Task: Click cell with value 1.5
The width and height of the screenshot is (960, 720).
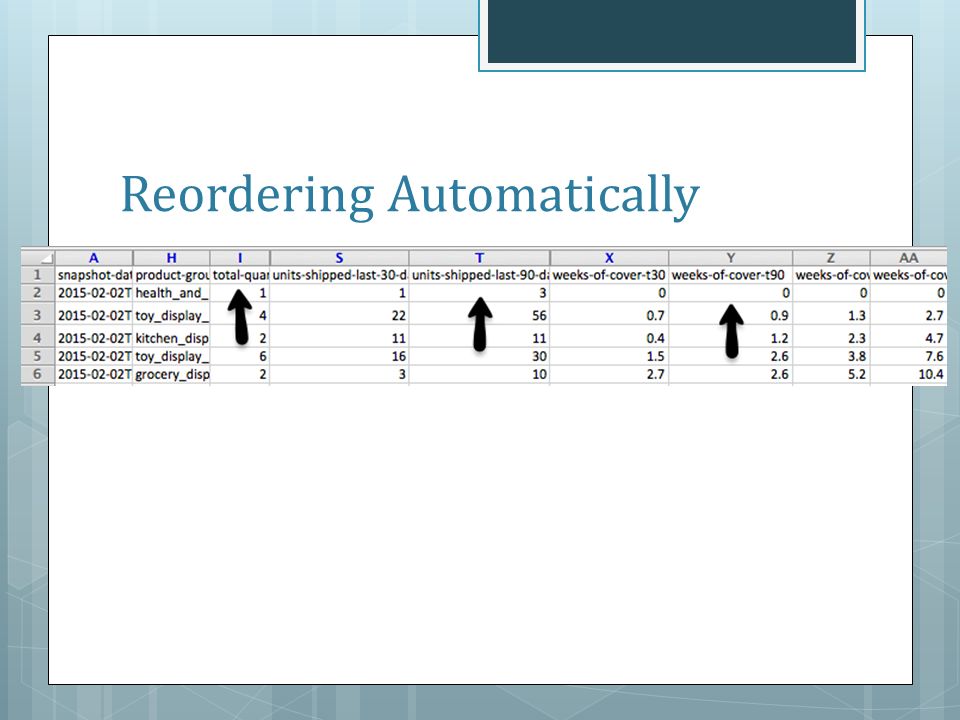Action: [x=609, y=356]
